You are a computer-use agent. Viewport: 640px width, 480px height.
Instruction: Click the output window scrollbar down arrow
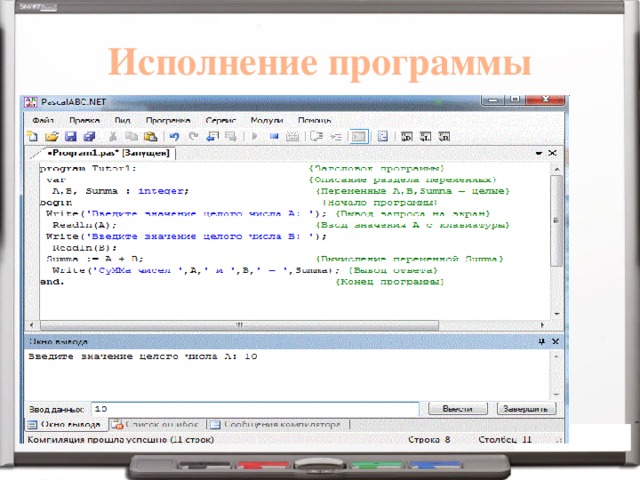[556, 394]
